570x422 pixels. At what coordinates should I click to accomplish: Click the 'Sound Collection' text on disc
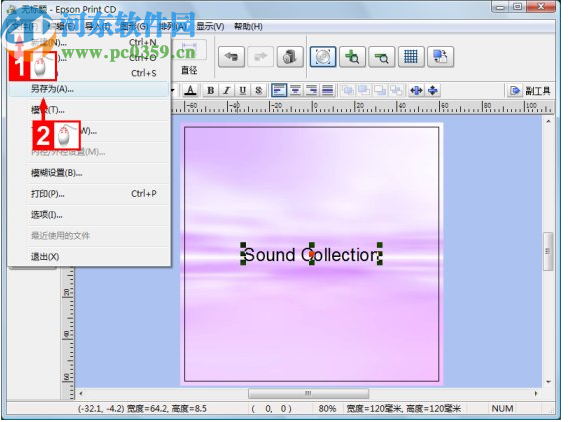[x=312, y=254]
